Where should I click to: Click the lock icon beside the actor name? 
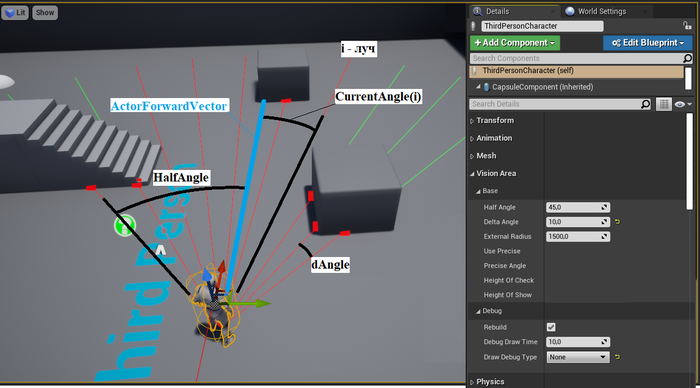click(x=687, y=26)
